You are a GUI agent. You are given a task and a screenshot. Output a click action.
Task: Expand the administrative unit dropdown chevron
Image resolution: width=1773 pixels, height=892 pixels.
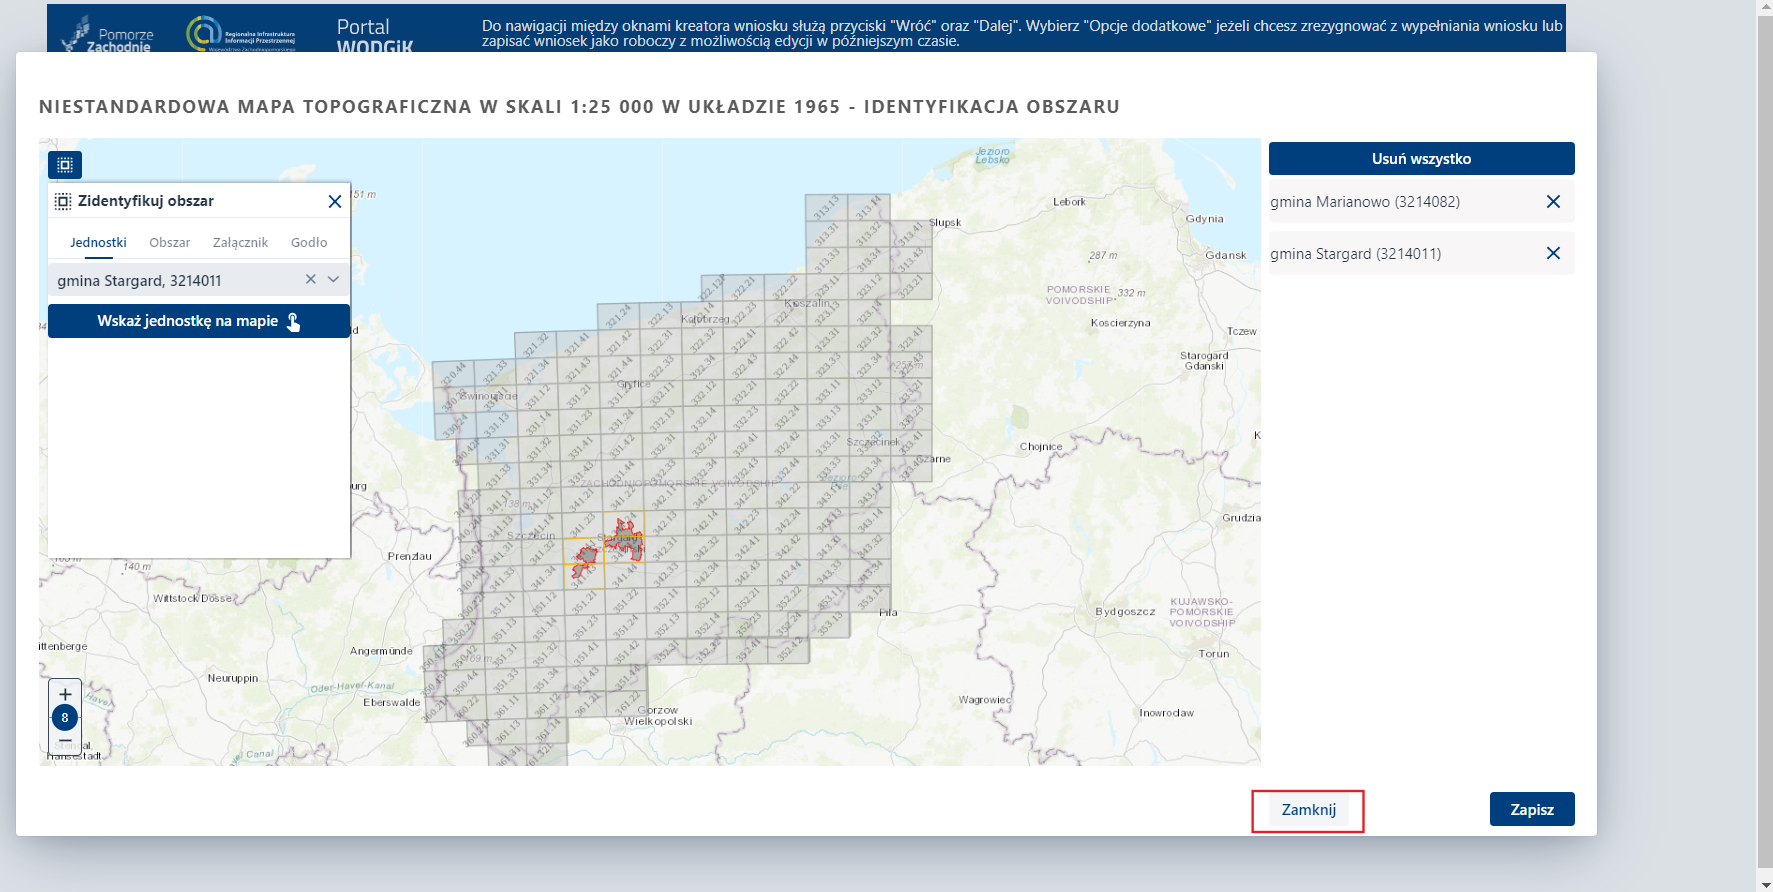tap(334, 280)
